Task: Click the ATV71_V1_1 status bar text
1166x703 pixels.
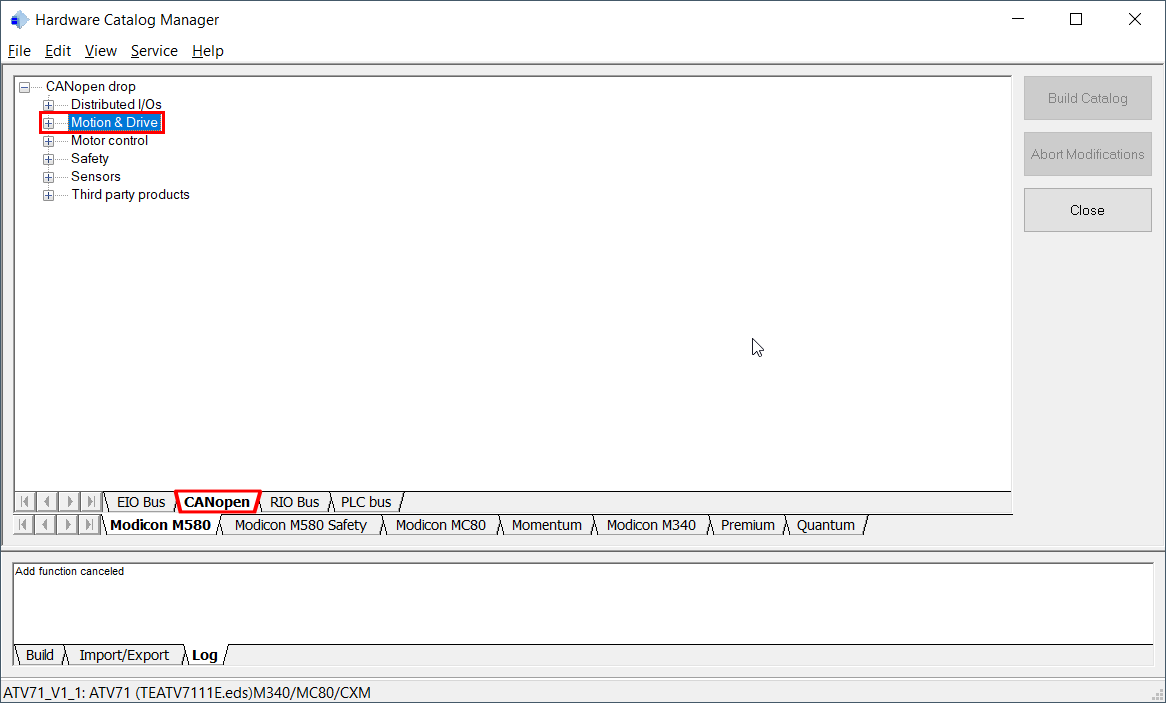Action: [x=187, y=693]
